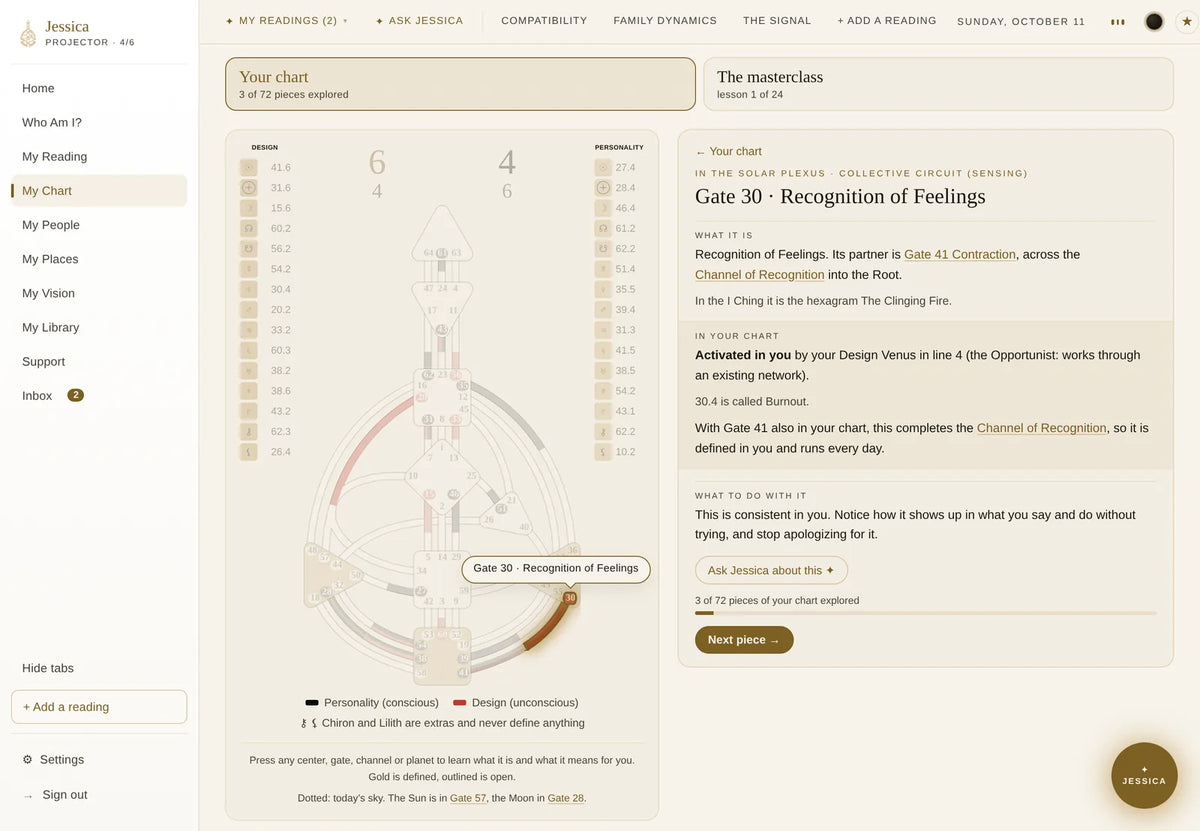Open the Ask Jessica top menu item

pos(419,21)
